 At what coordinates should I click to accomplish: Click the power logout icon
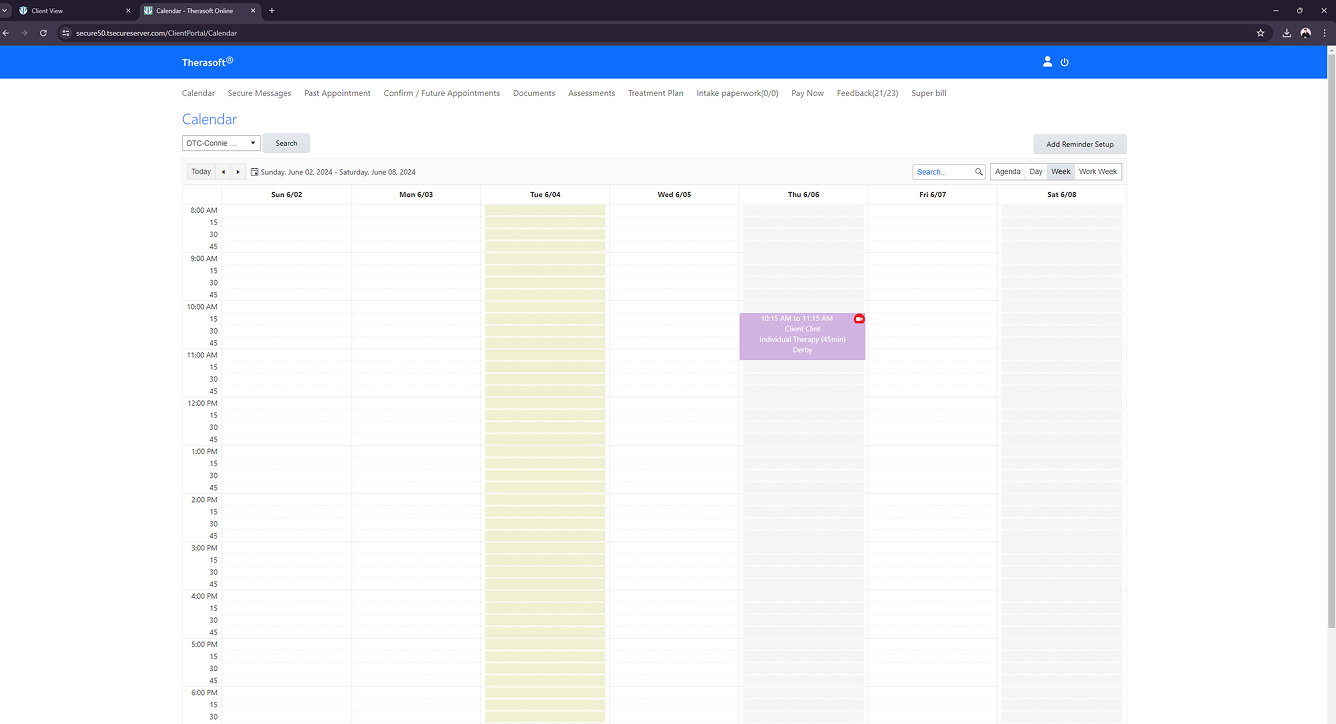pos(1064,62)
